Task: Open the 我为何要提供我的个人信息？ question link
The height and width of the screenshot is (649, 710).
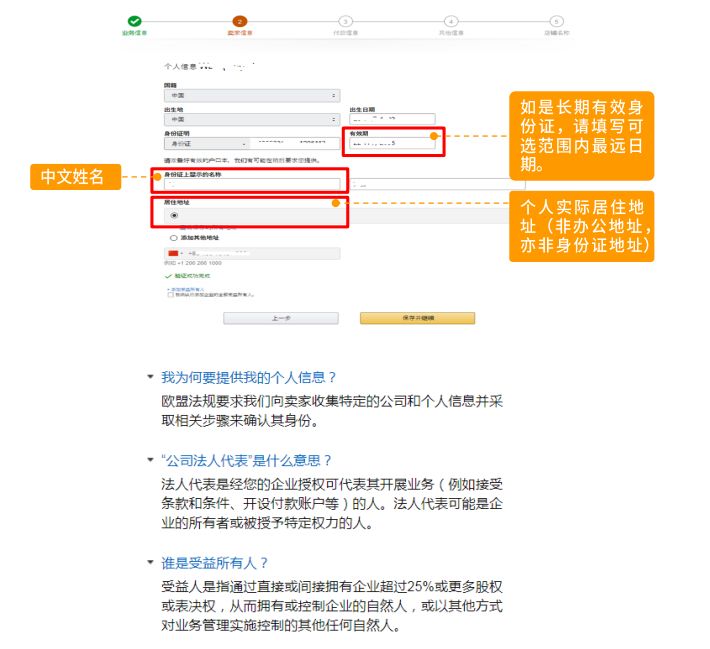Action: [x=249, y=377]
